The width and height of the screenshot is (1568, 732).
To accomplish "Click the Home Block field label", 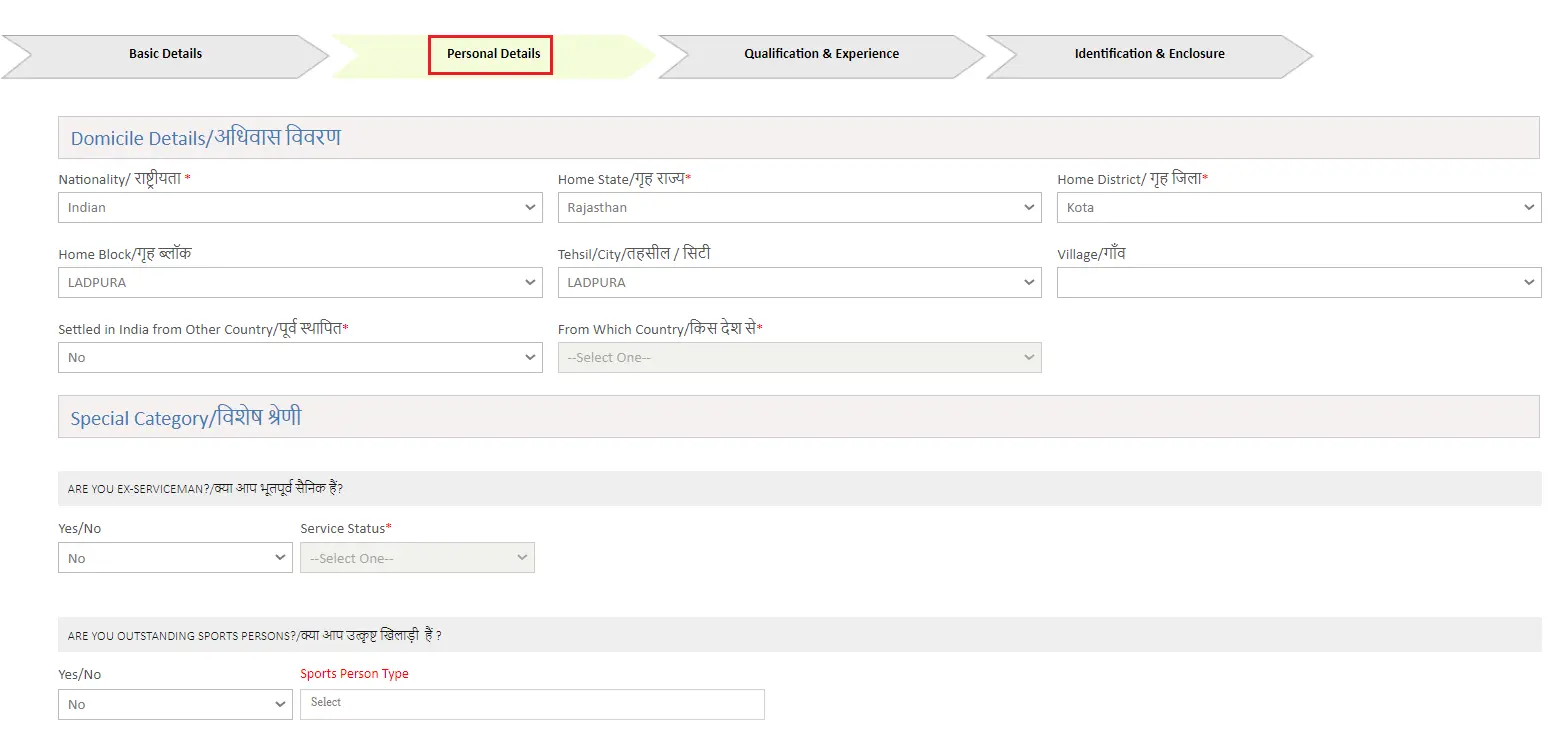I will tap(124, 253).
